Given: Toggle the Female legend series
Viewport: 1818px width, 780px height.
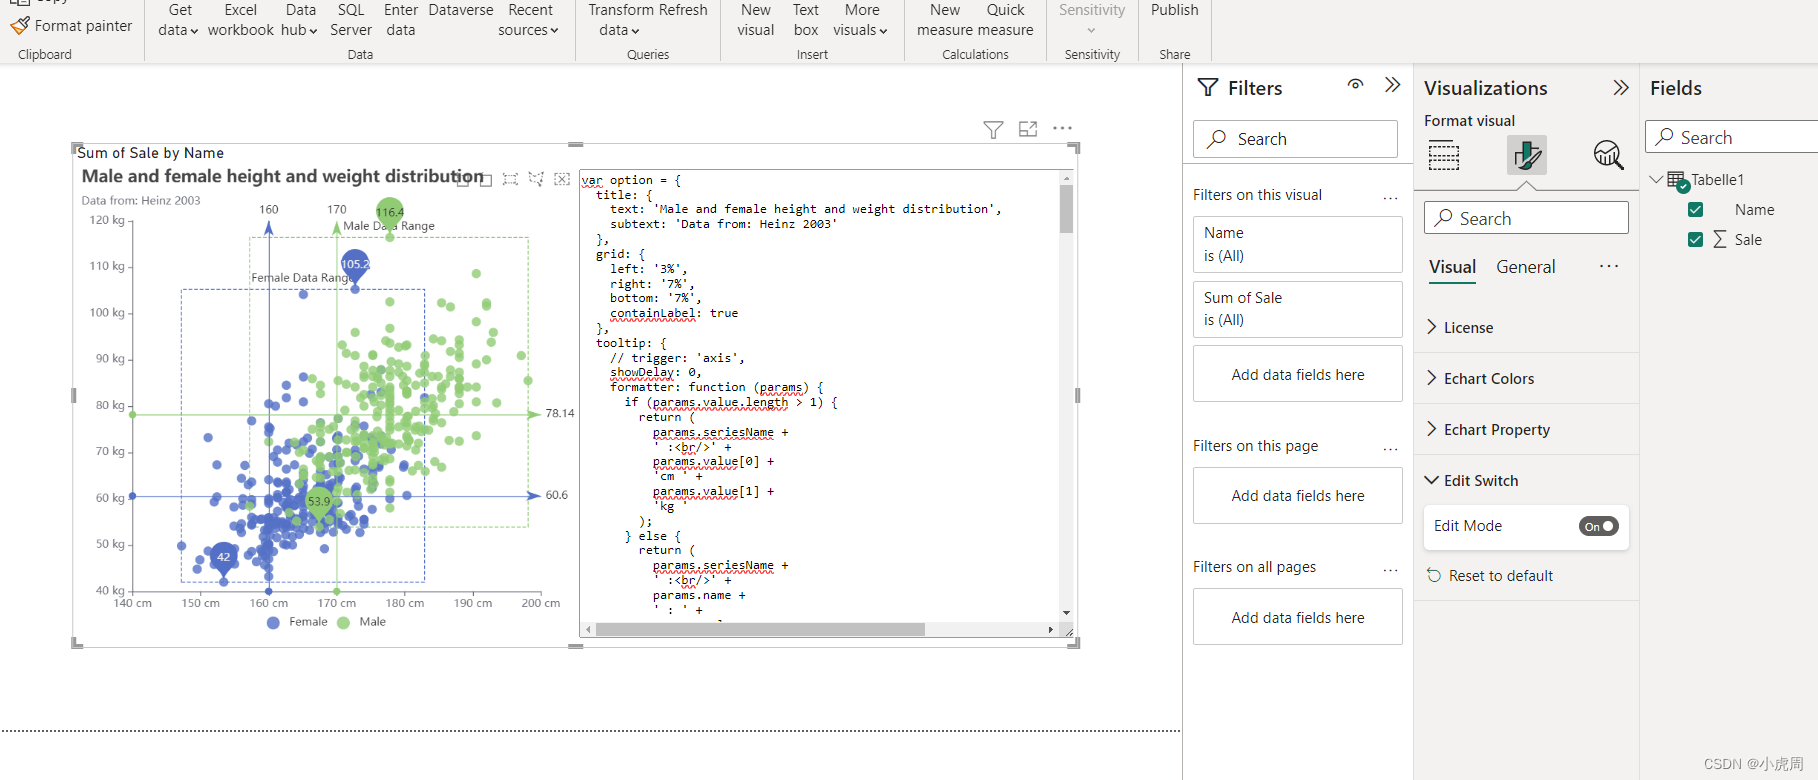Looking at the screenshot, I should pyautogui.click(x=298, y=622).
